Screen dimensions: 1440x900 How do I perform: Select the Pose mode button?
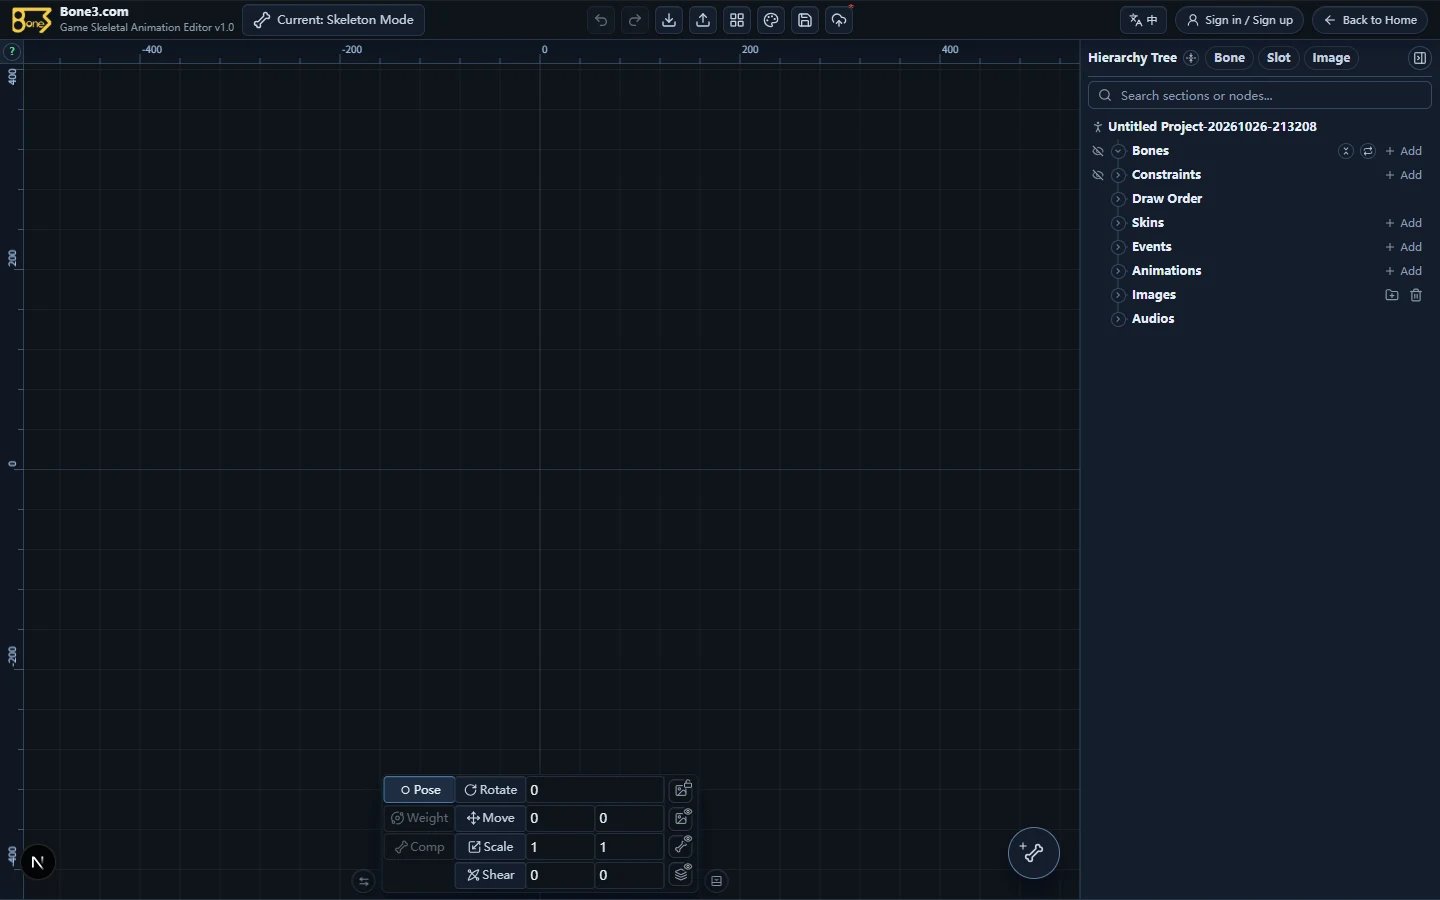click(x=420, y=790)
